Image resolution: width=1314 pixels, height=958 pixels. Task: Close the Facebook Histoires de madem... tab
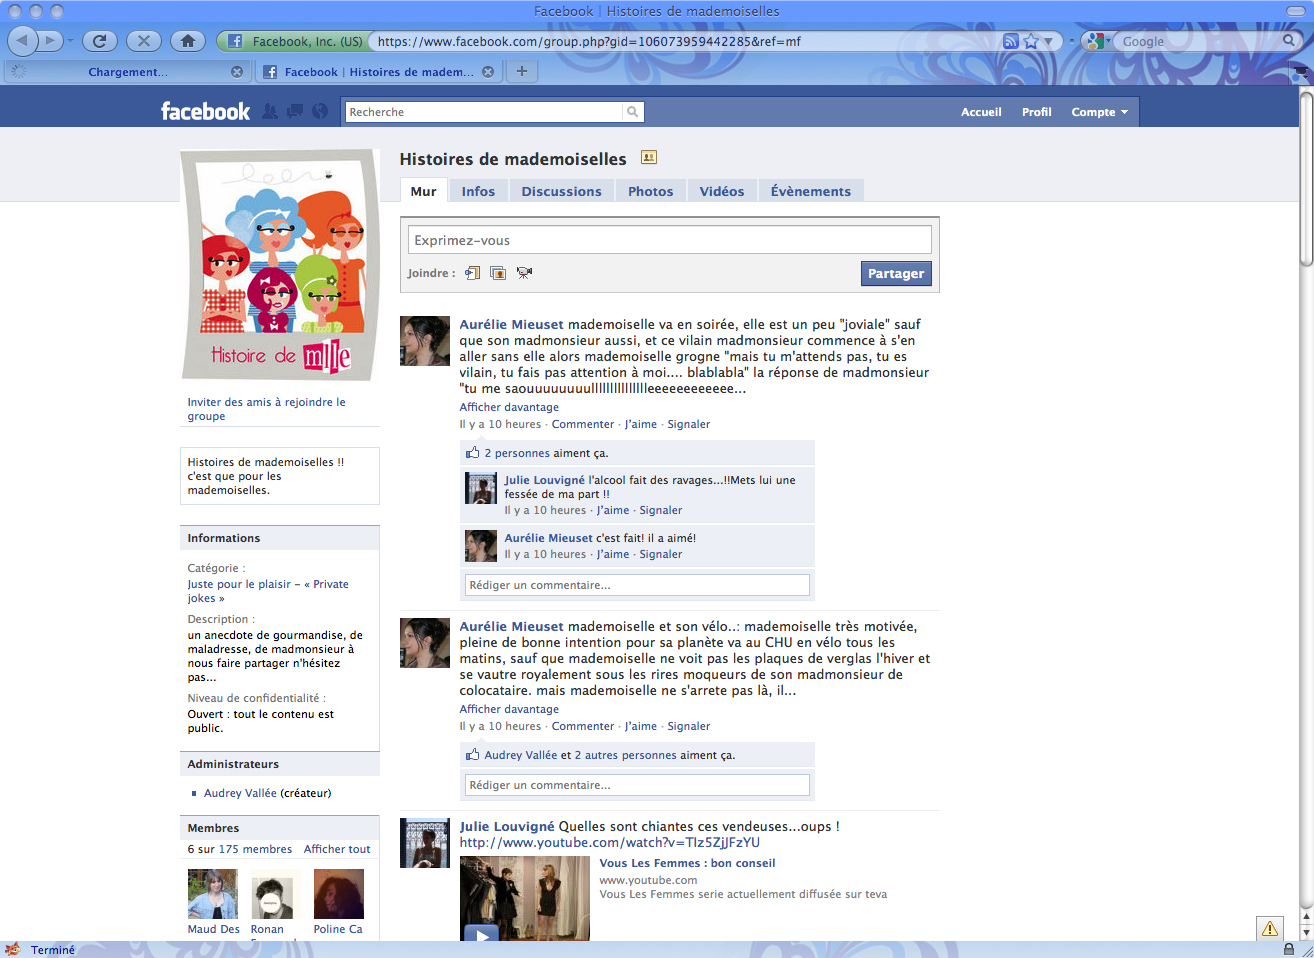[x=488, y=72]
